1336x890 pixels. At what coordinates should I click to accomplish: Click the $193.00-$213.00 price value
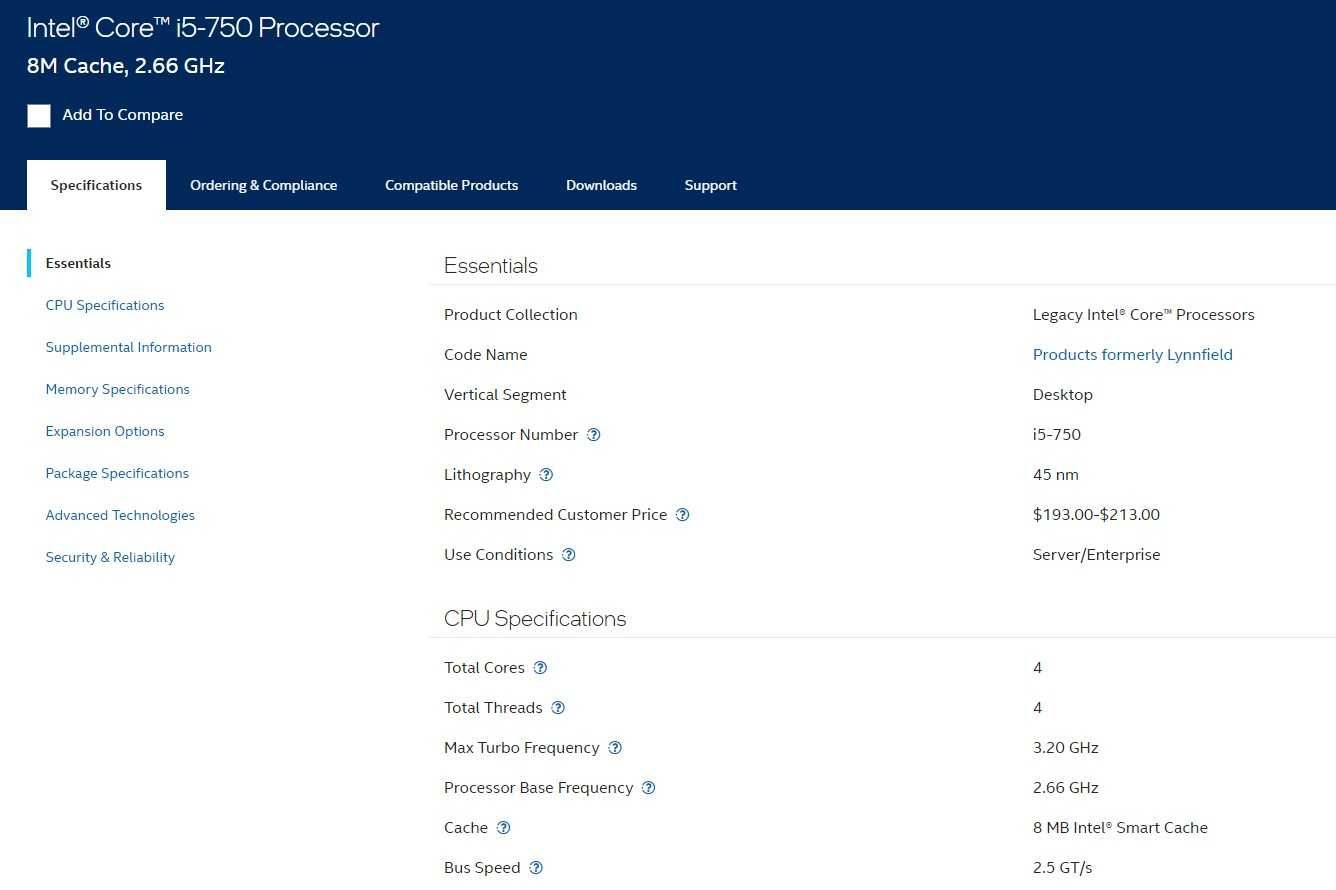tap(1096, 515)
